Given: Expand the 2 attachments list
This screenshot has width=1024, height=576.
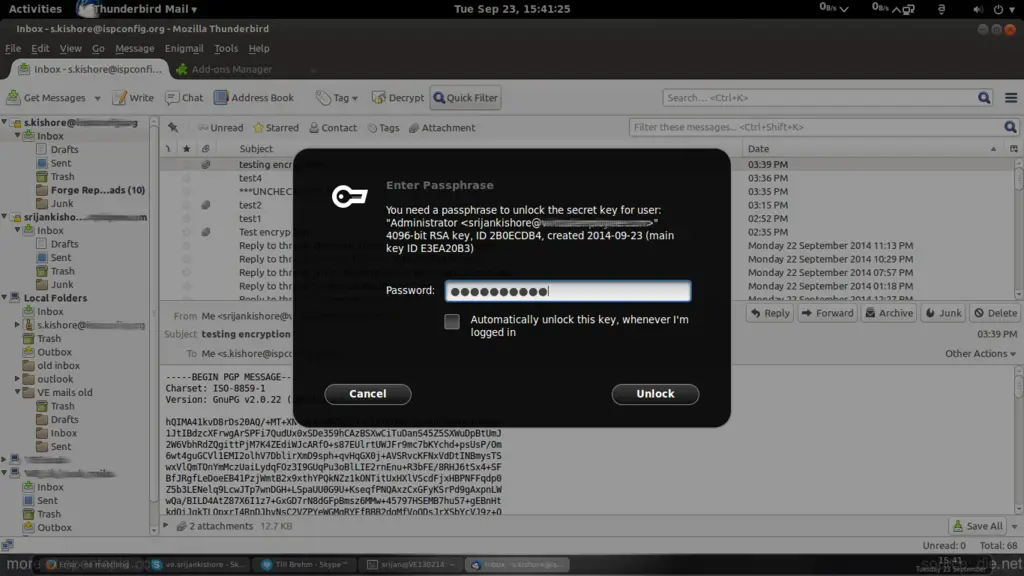Looking at the screenshot, I should click(x=166, y=526).
